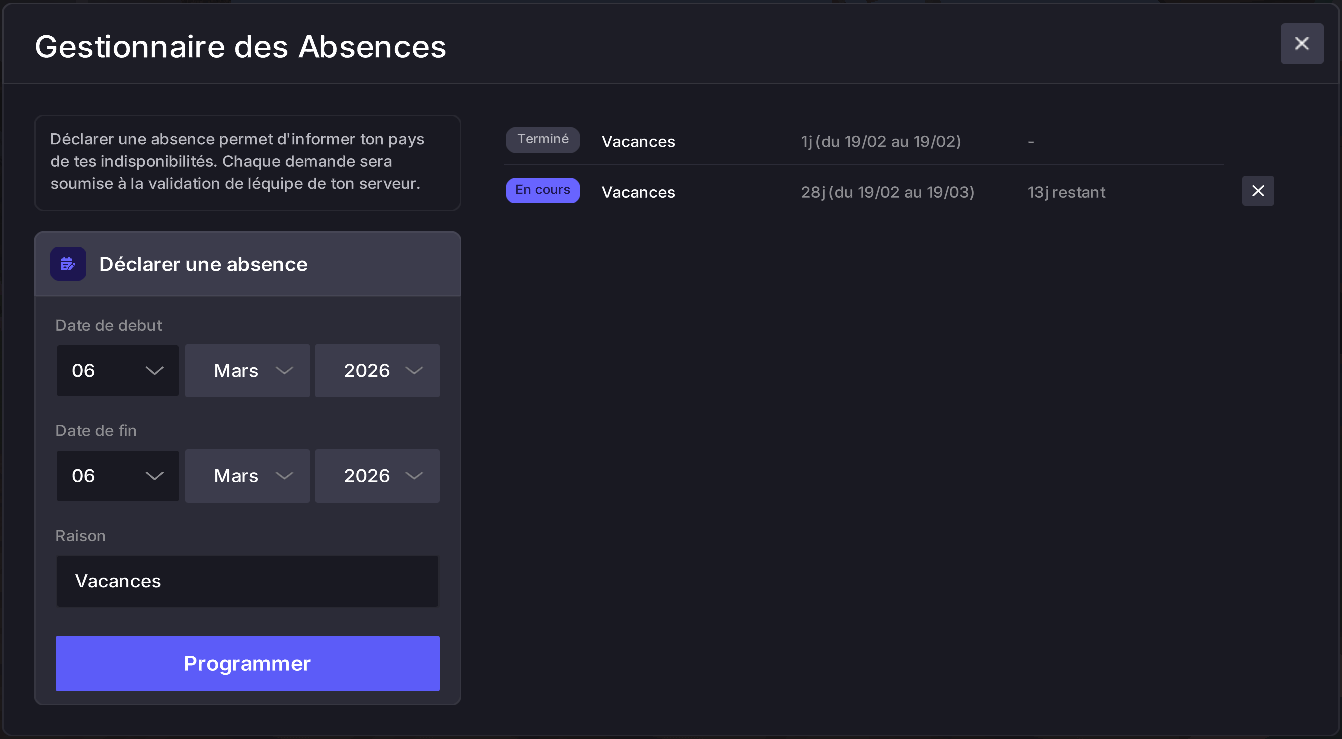
Task: Click the Terminé status badge
Action: (543, 140)
